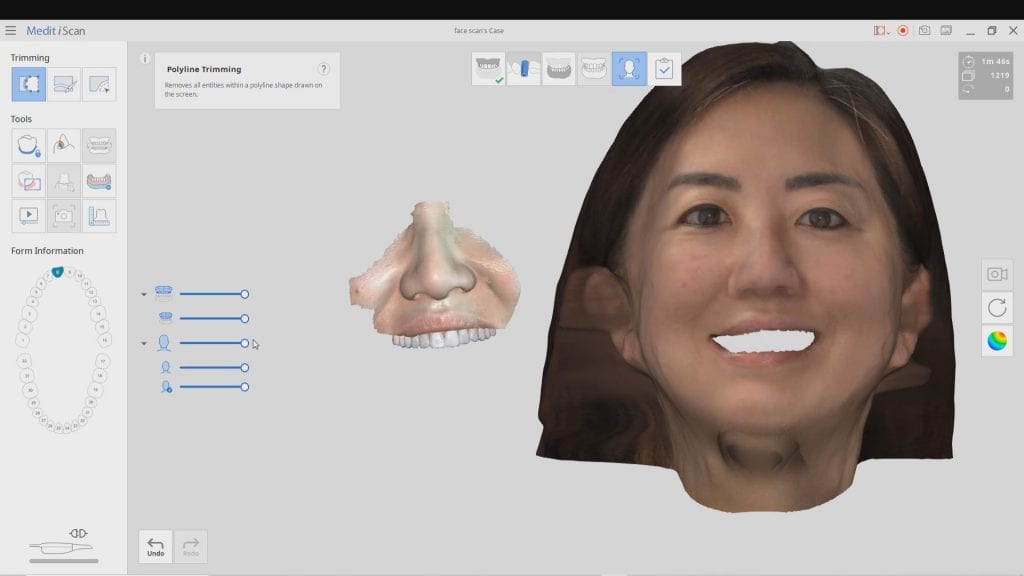Open the hamburger menu top left
Screen dimensions: 1024x576
click(11, 30)
